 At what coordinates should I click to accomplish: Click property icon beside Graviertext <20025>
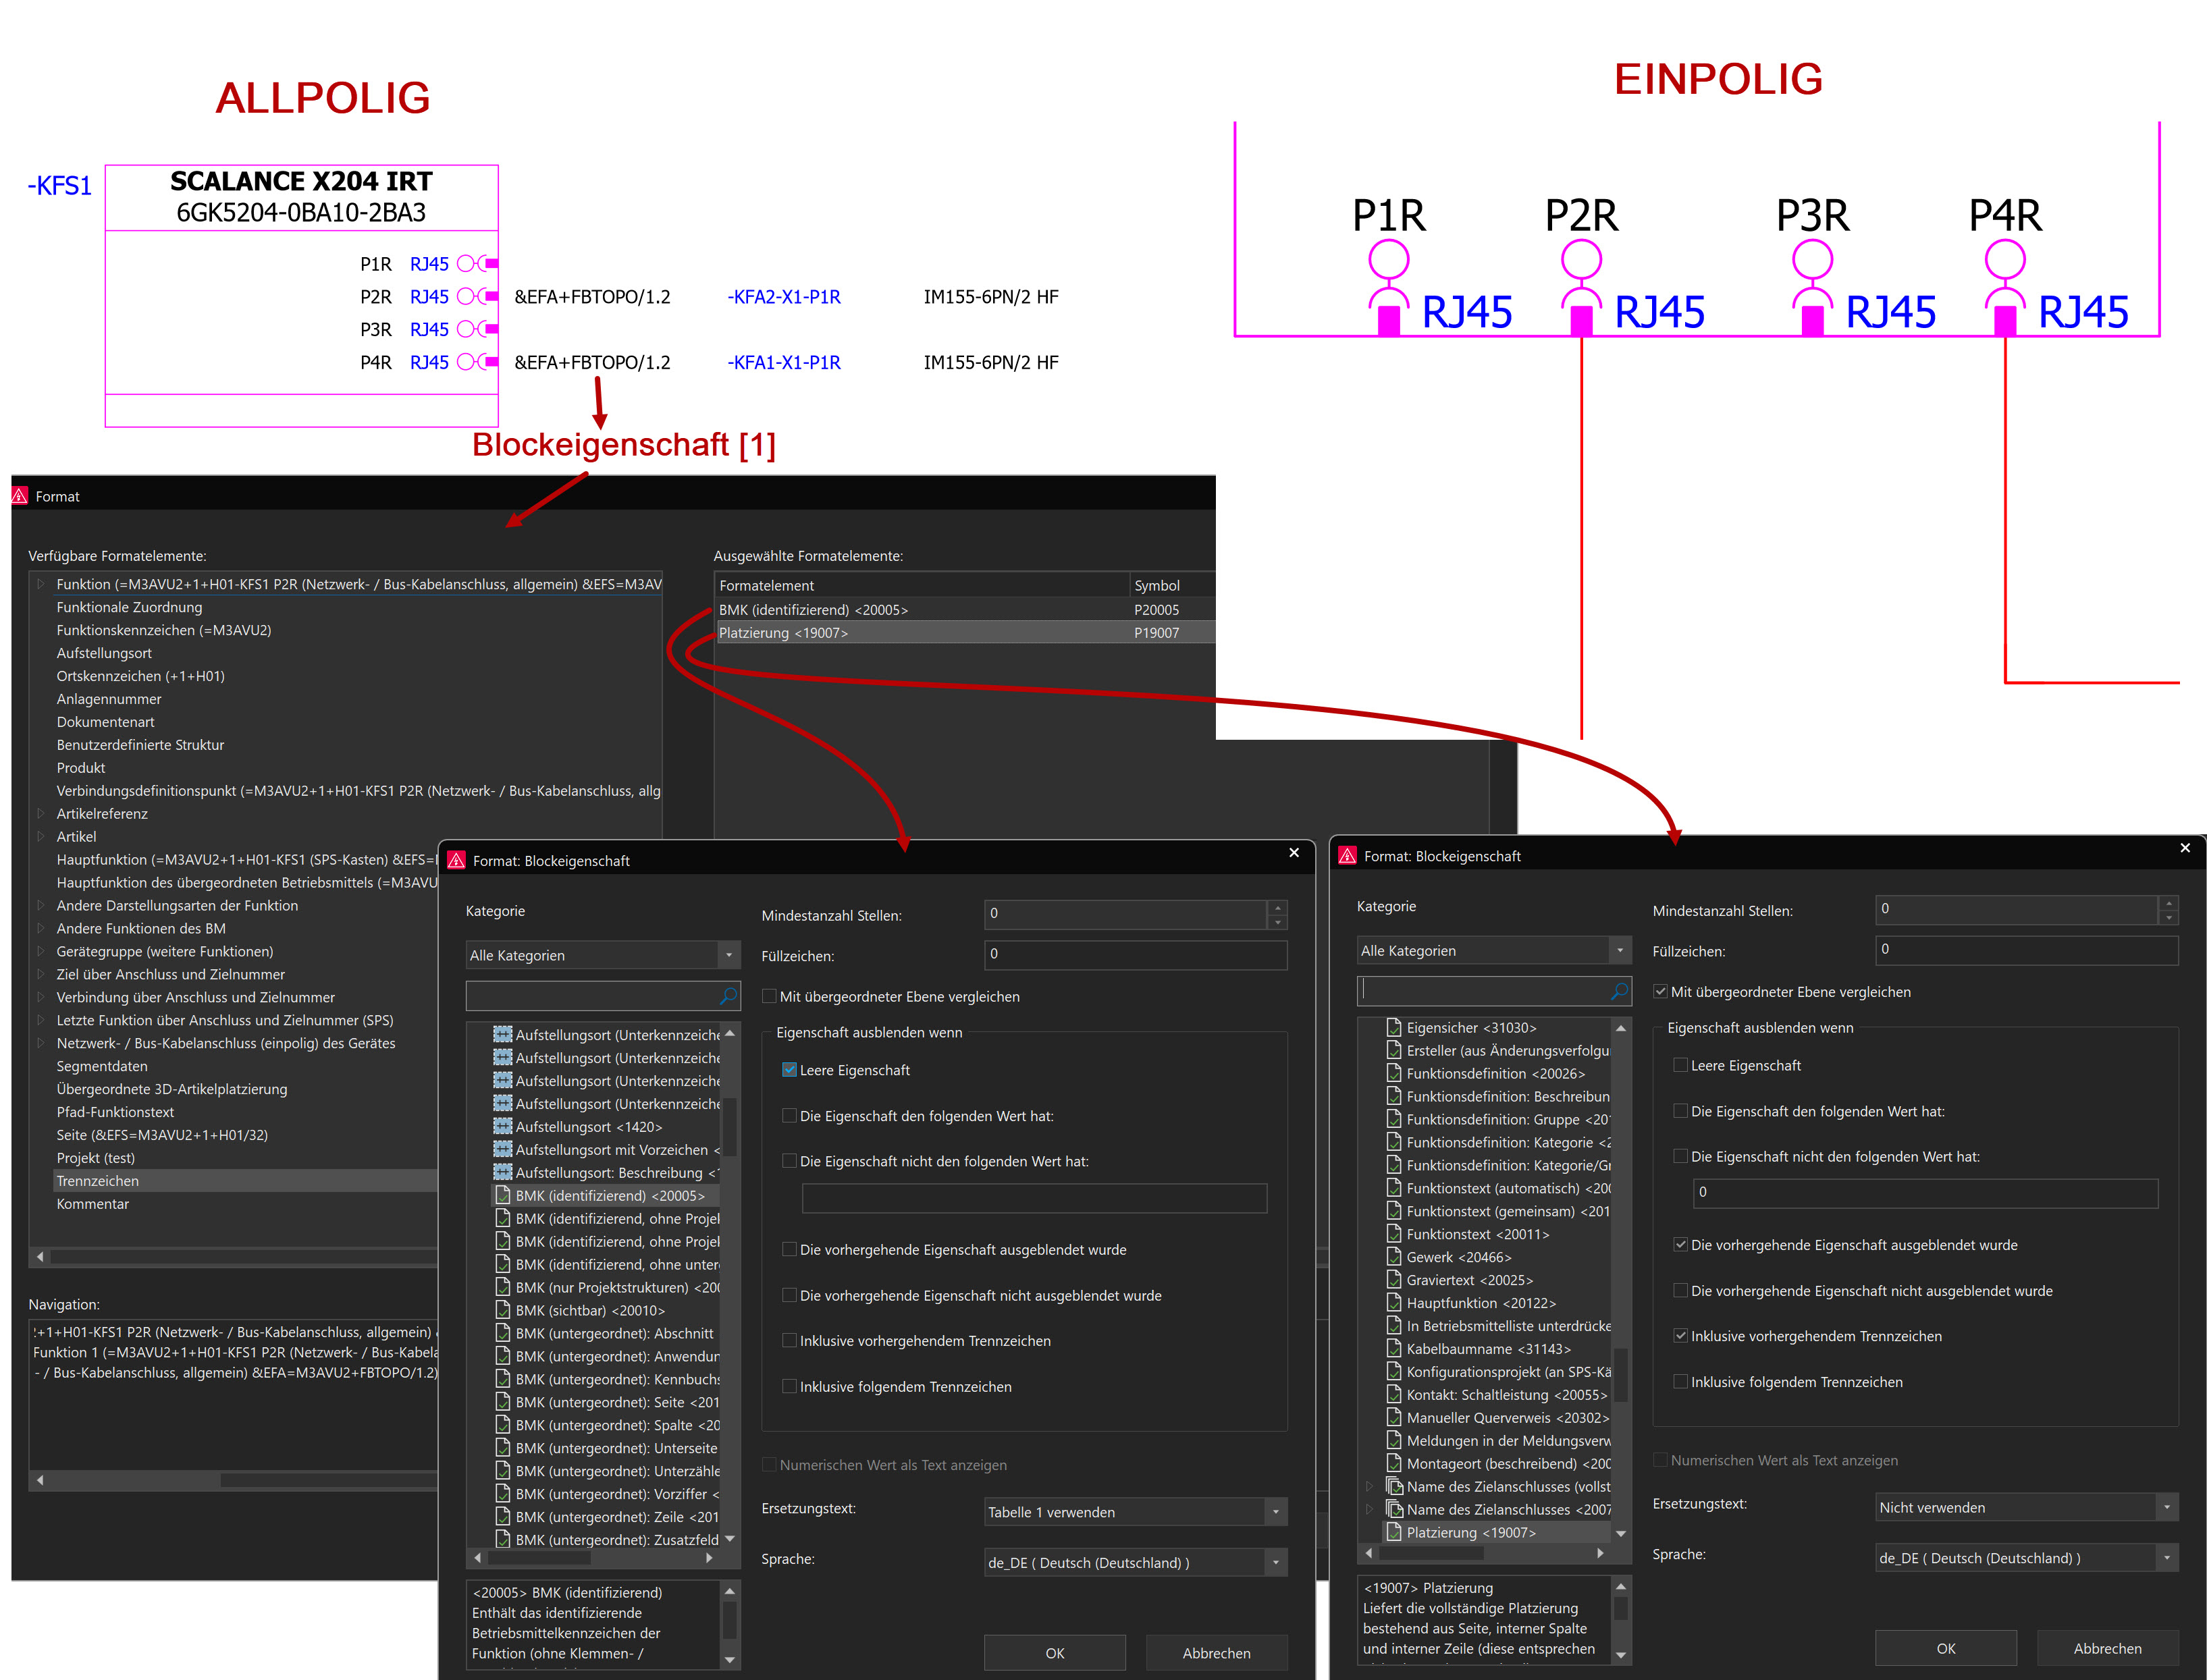[1394, 1280]
